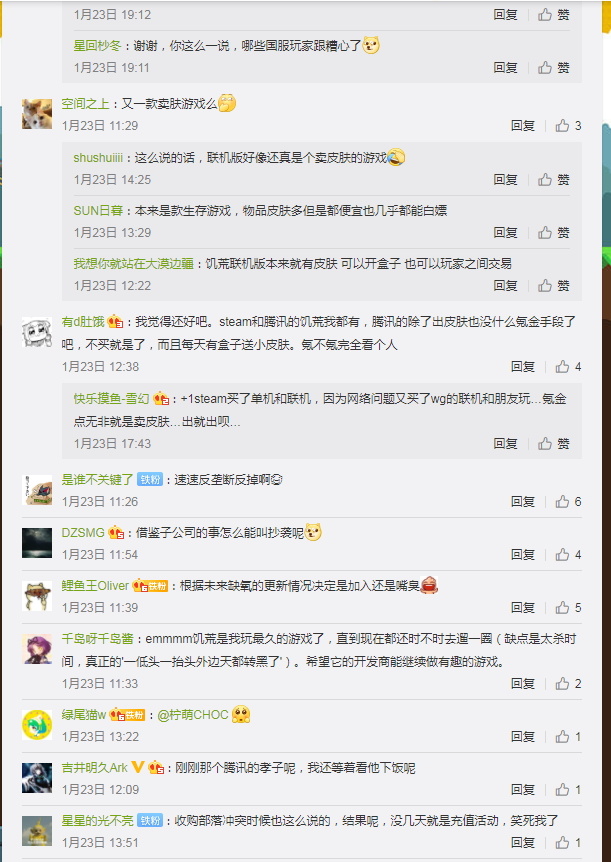Like 快乐摸鱼-雪幻's reply with 赞
This screenshot has width=611, height=862.
(x=554, y=443)
